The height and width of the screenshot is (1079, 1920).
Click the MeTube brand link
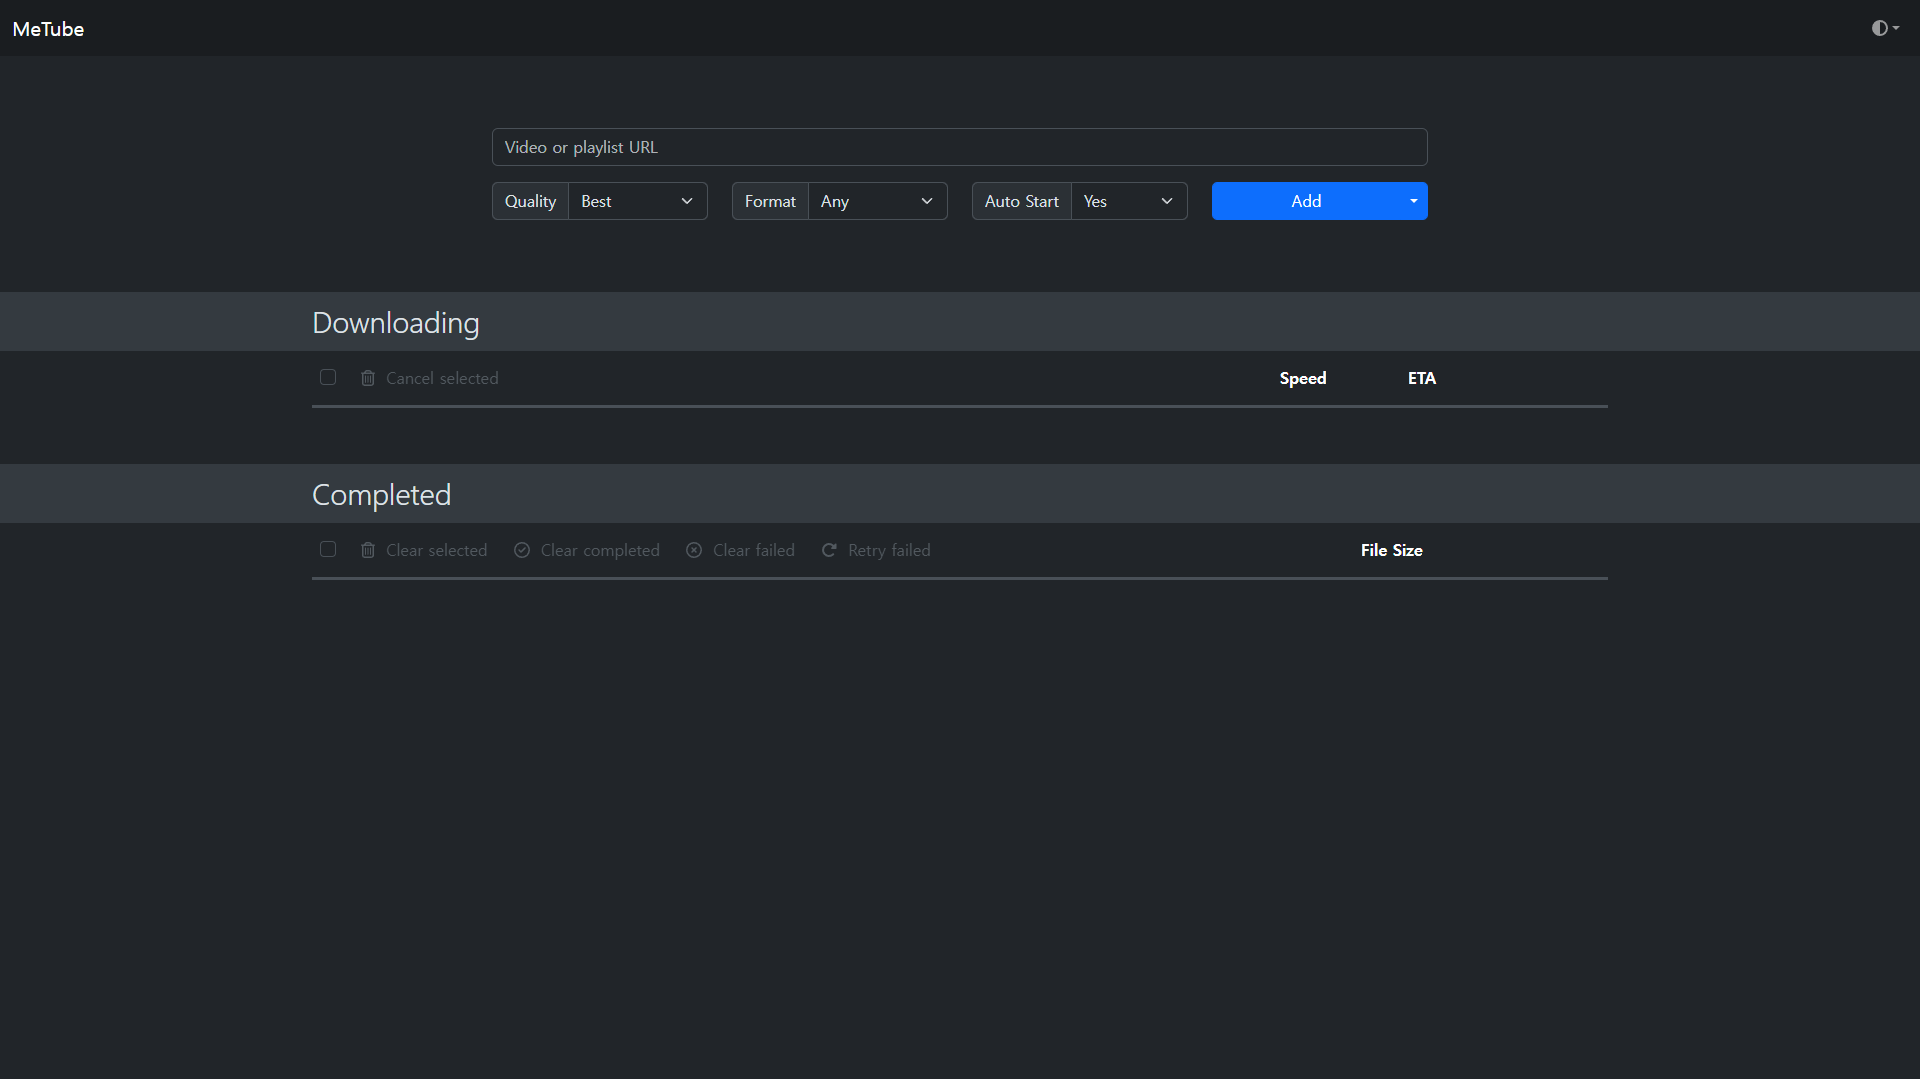(x=48, y=29)
